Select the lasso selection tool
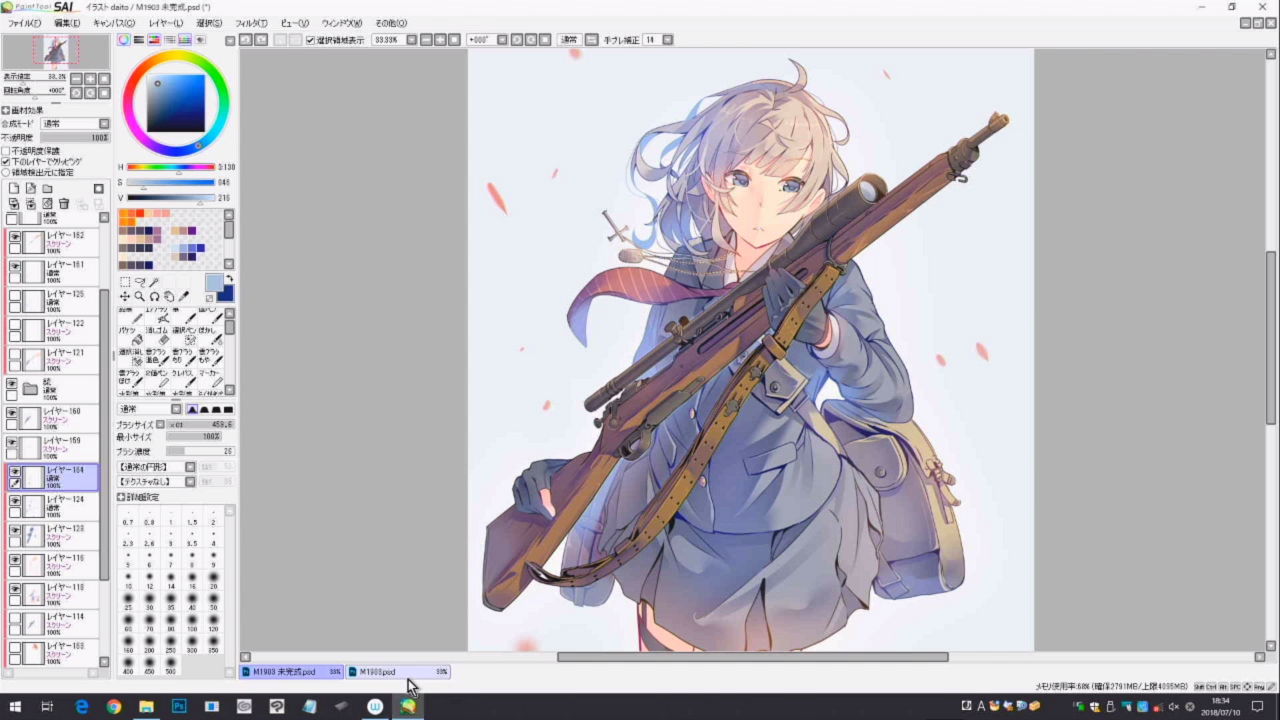 click(x=140, y=282)
